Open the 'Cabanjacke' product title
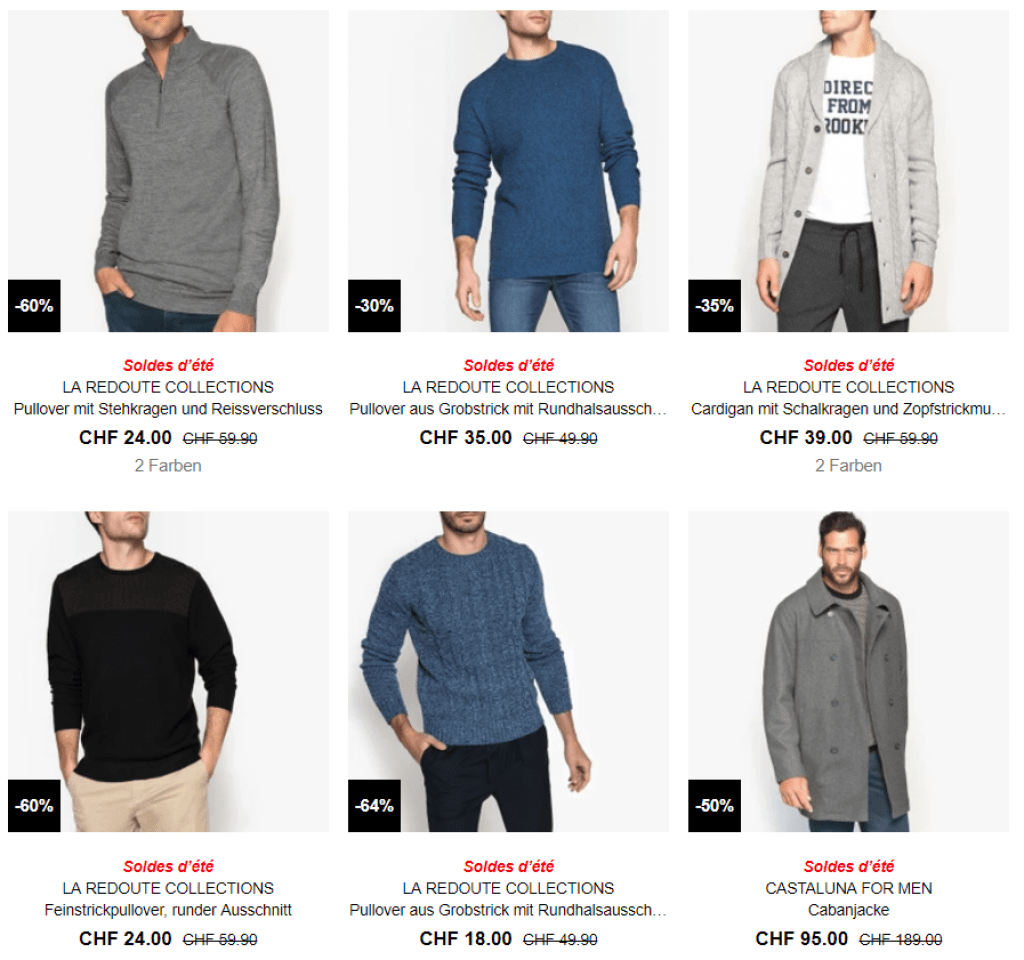The height and width of the screenshot is (960, 1024). [848, 910]
